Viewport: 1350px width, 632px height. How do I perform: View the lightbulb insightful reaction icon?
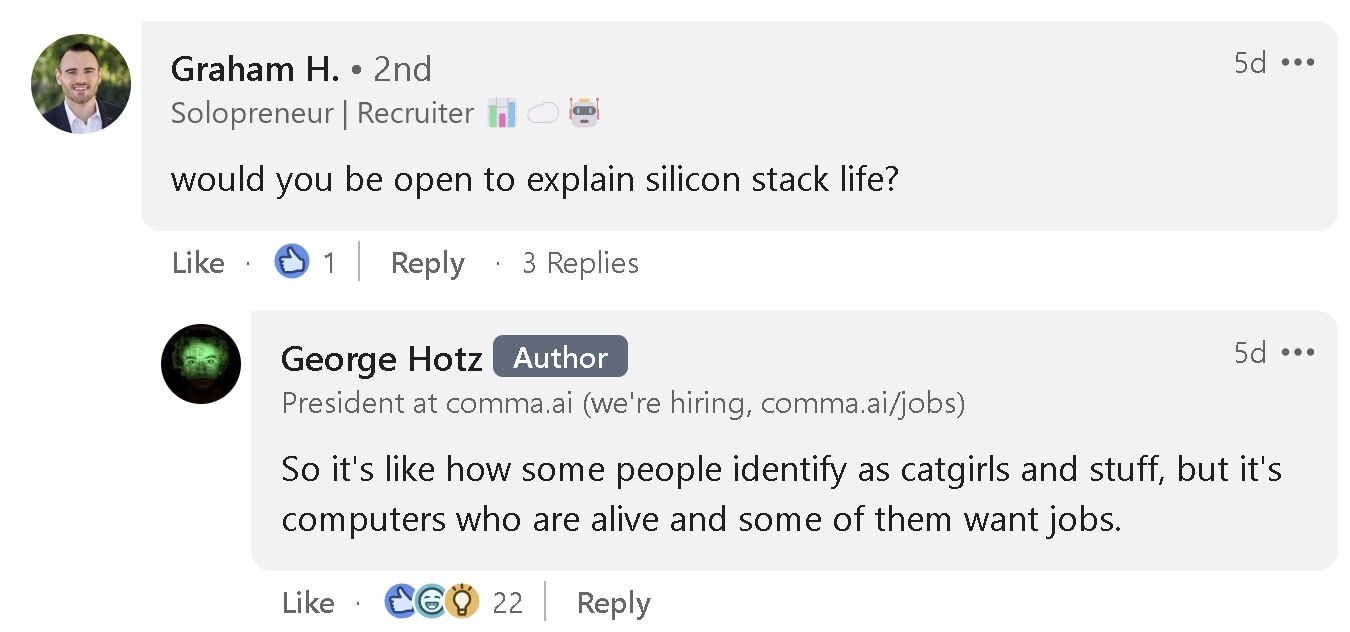pyautogui.click(x=462, y=601)
